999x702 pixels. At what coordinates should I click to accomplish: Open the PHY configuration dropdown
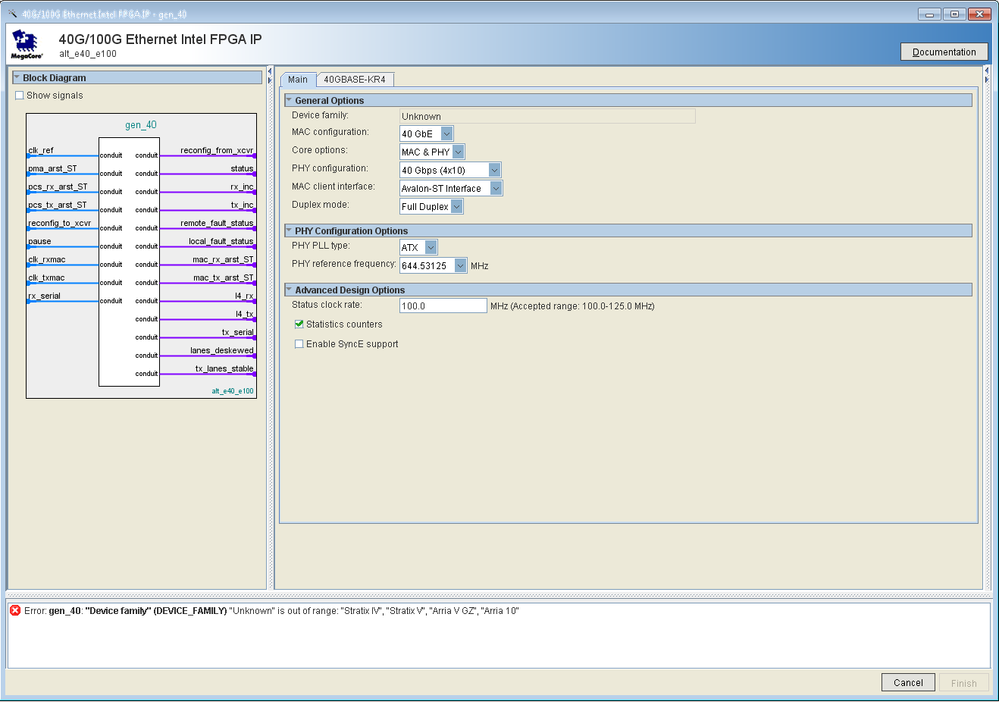(x=494, y=170)
